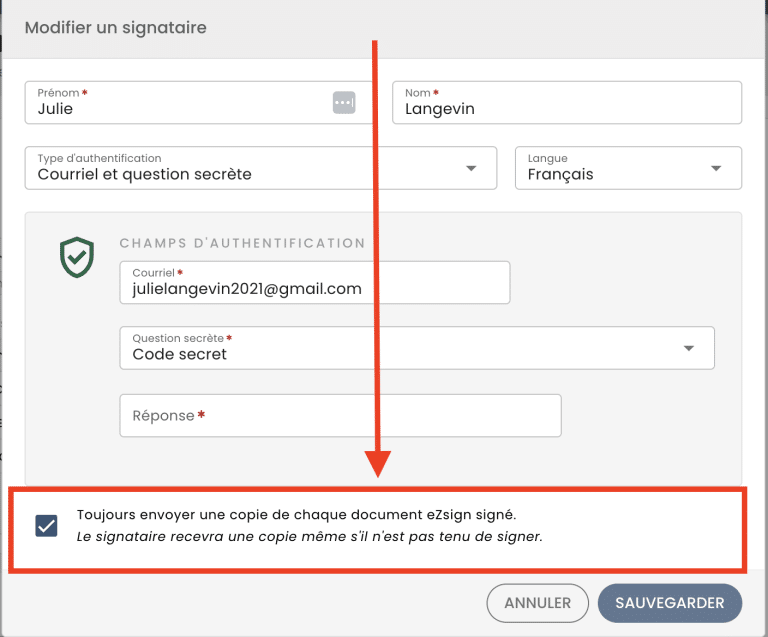
Task: Click the red arrow annotation head
Action: point(378,464)
